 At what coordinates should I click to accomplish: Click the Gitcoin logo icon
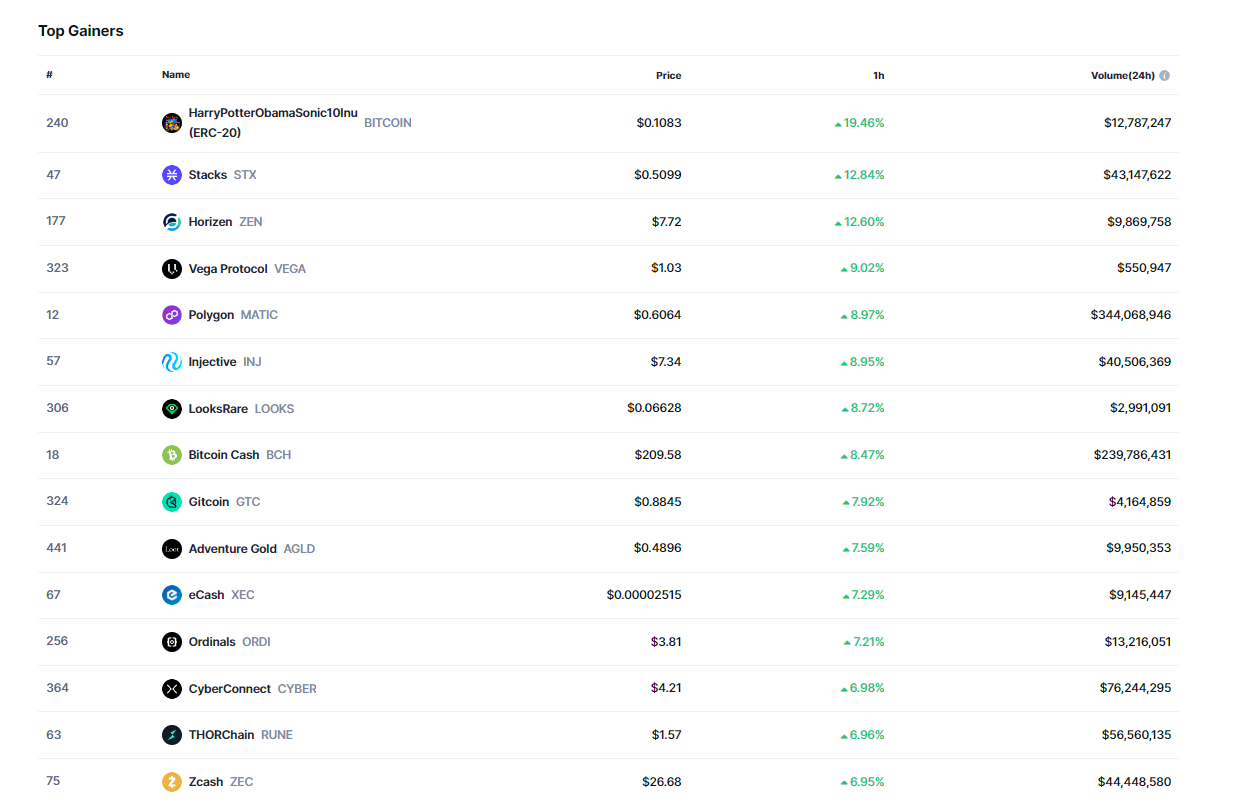coord(172,502)
